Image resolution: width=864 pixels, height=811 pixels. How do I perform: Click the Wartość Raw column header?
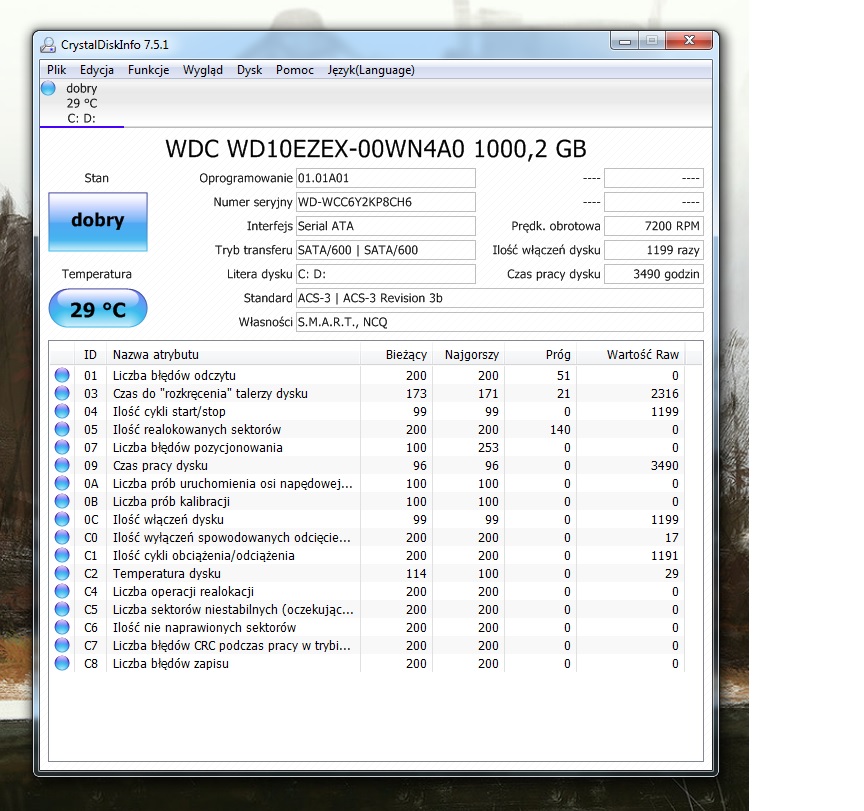pyautogui.click(x=630, y=355)
